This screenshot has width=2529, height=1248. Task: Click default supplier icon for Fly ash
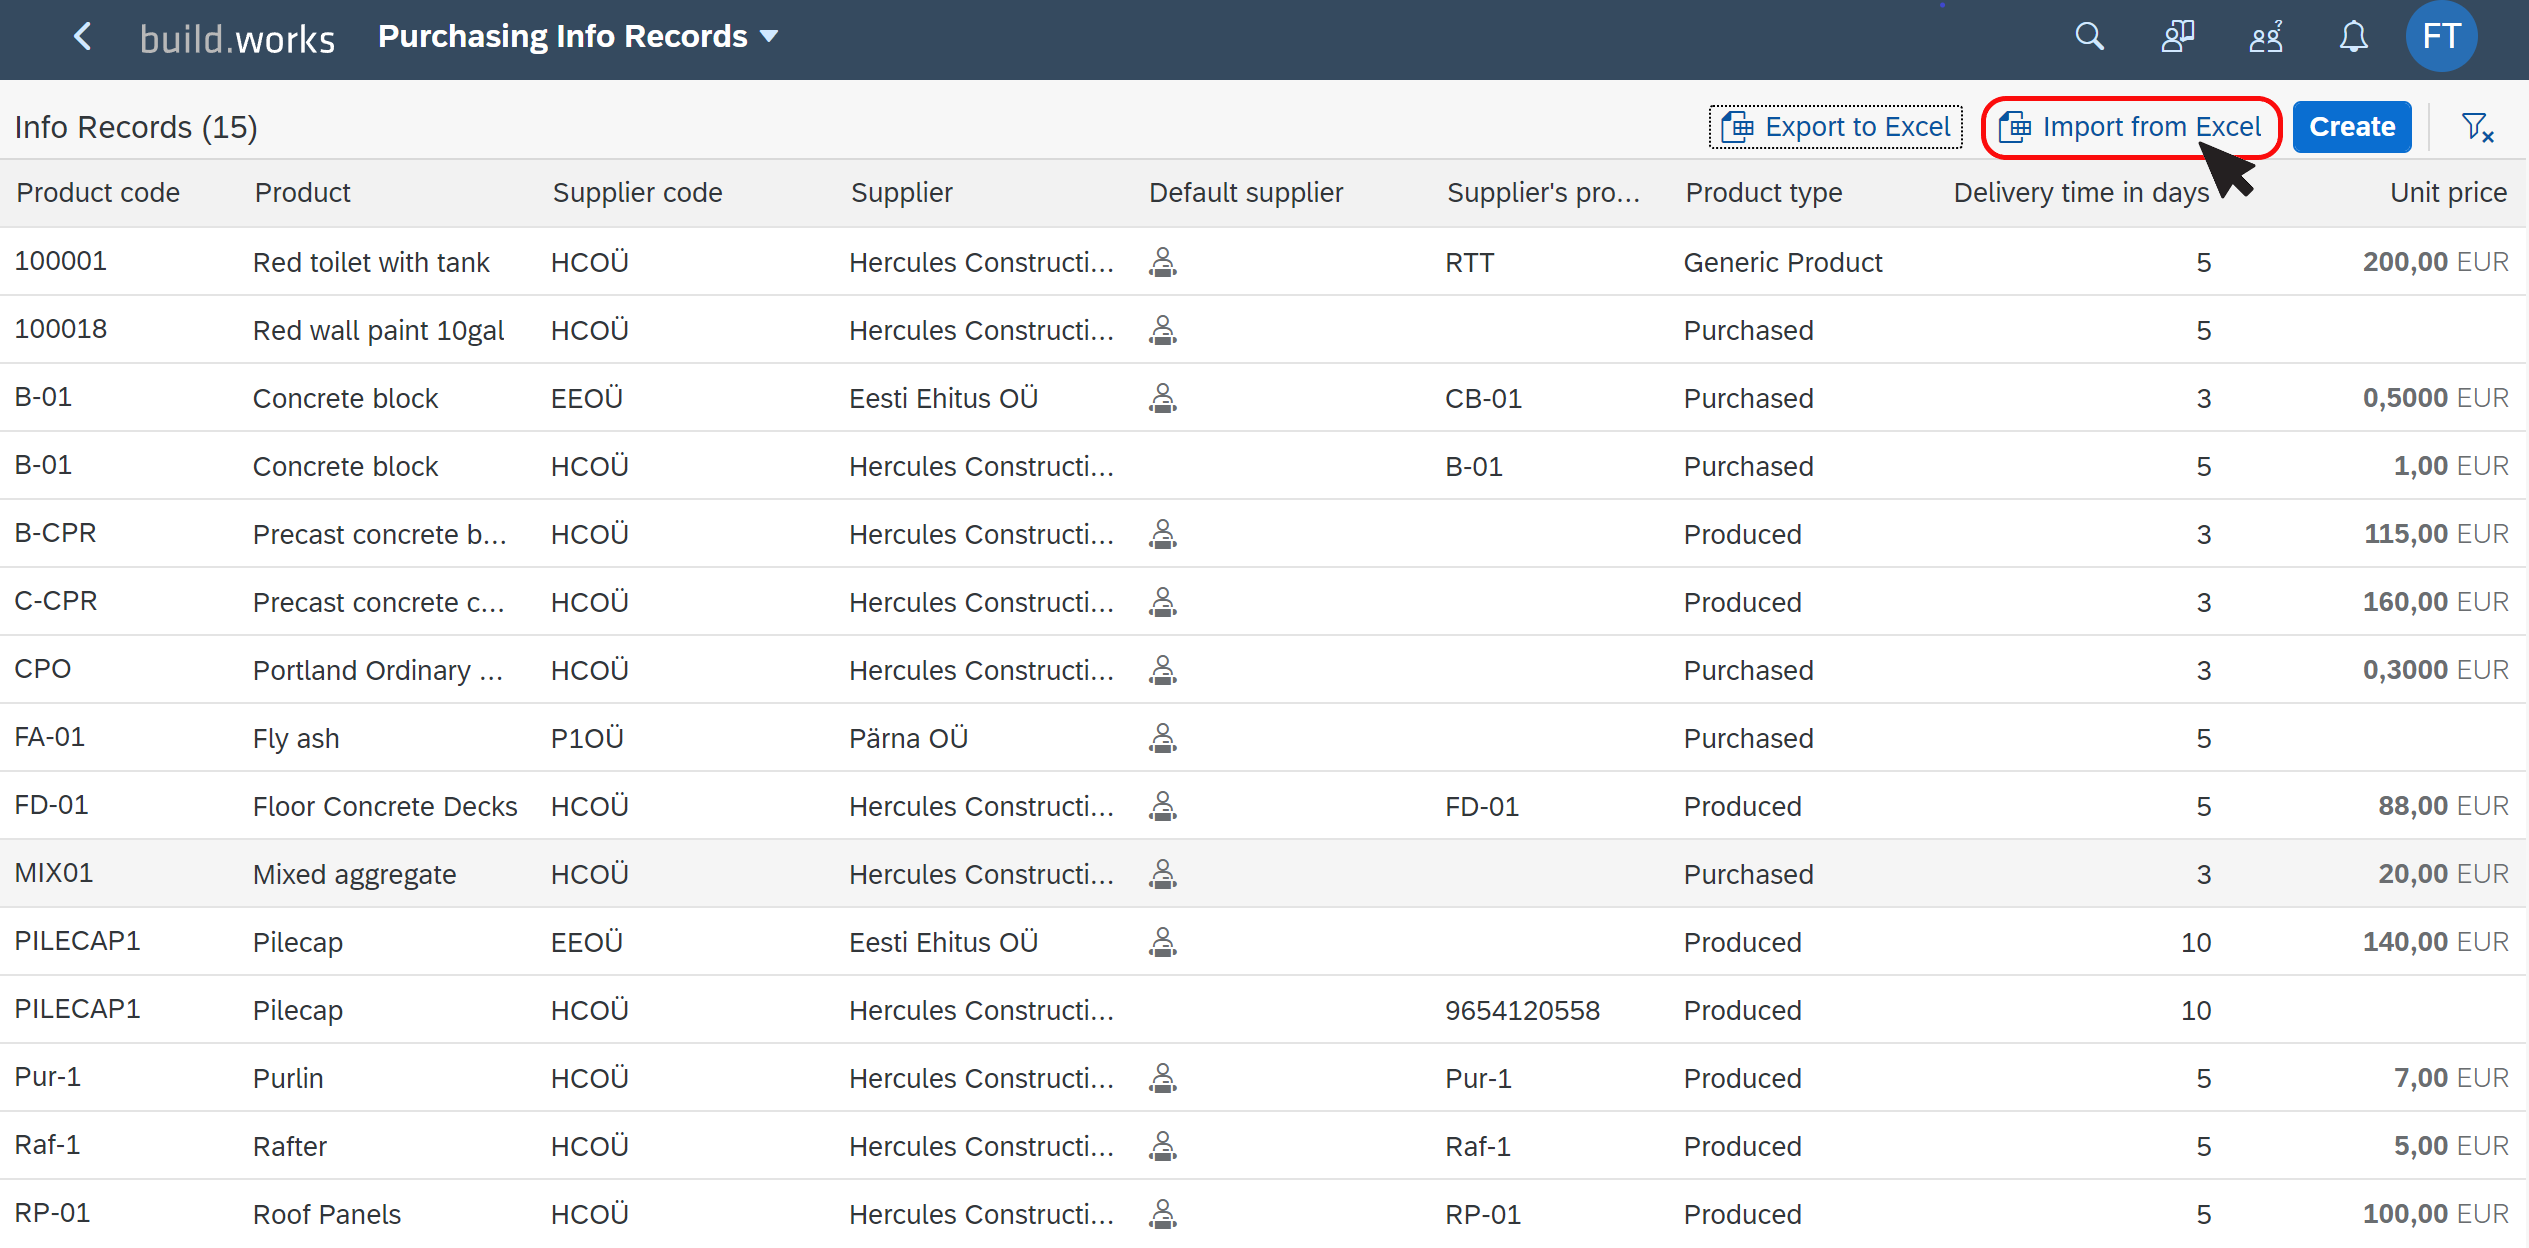pyautogui.click(x=1162, y=738)
